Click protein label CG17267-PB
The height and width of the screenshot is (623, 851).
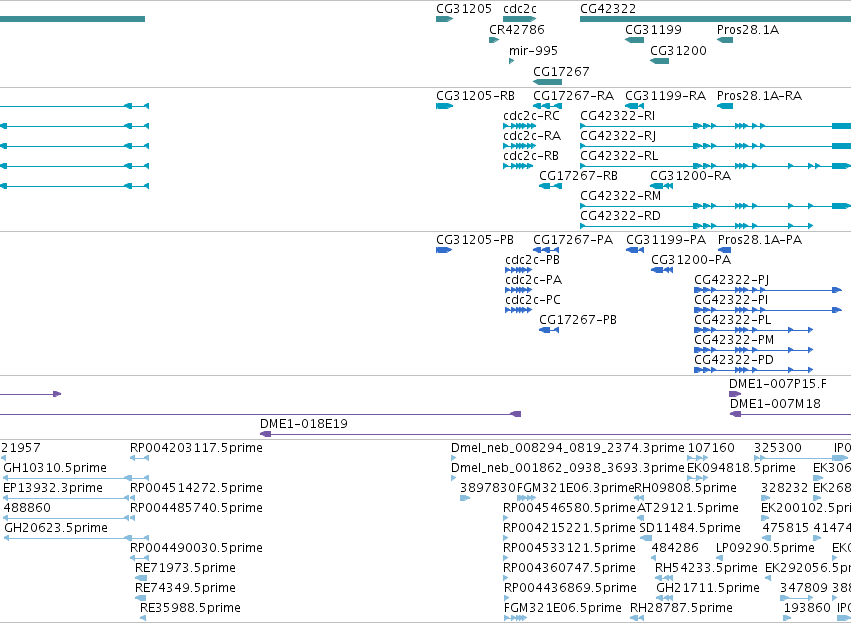(x=578, y=321)
